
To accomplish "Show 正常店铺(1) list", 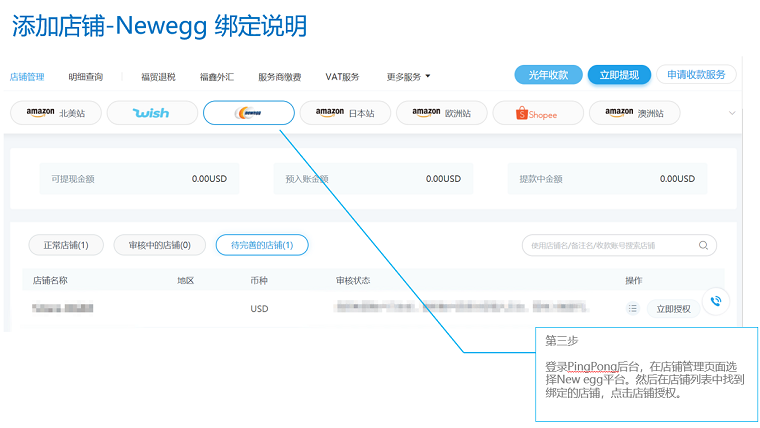I will coord(66,245).
